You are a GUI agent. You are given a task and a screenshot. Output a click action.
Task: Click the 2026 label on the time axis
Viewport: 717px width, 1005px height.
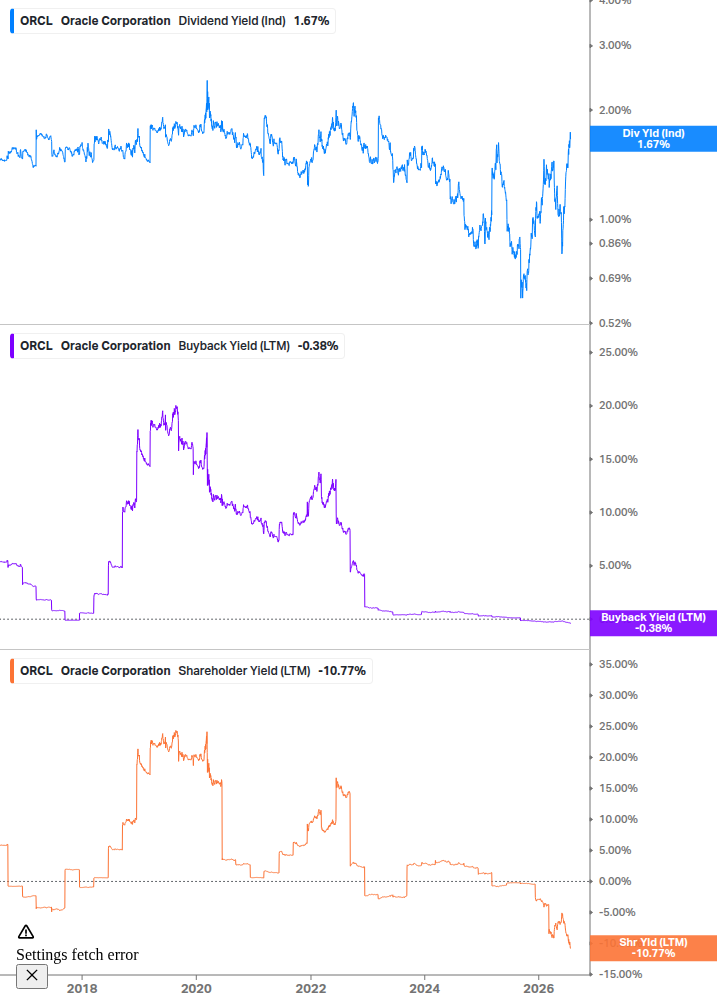click(539, 988)
